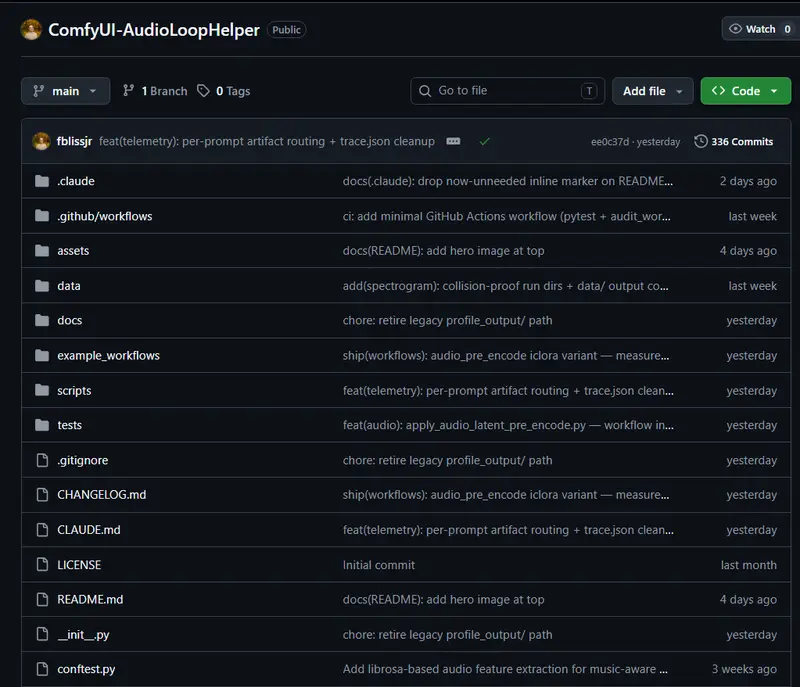Click the file icon next to LICENSE
Image resolution: width=800 pixels, height=687 pixels.
point(42,565)
